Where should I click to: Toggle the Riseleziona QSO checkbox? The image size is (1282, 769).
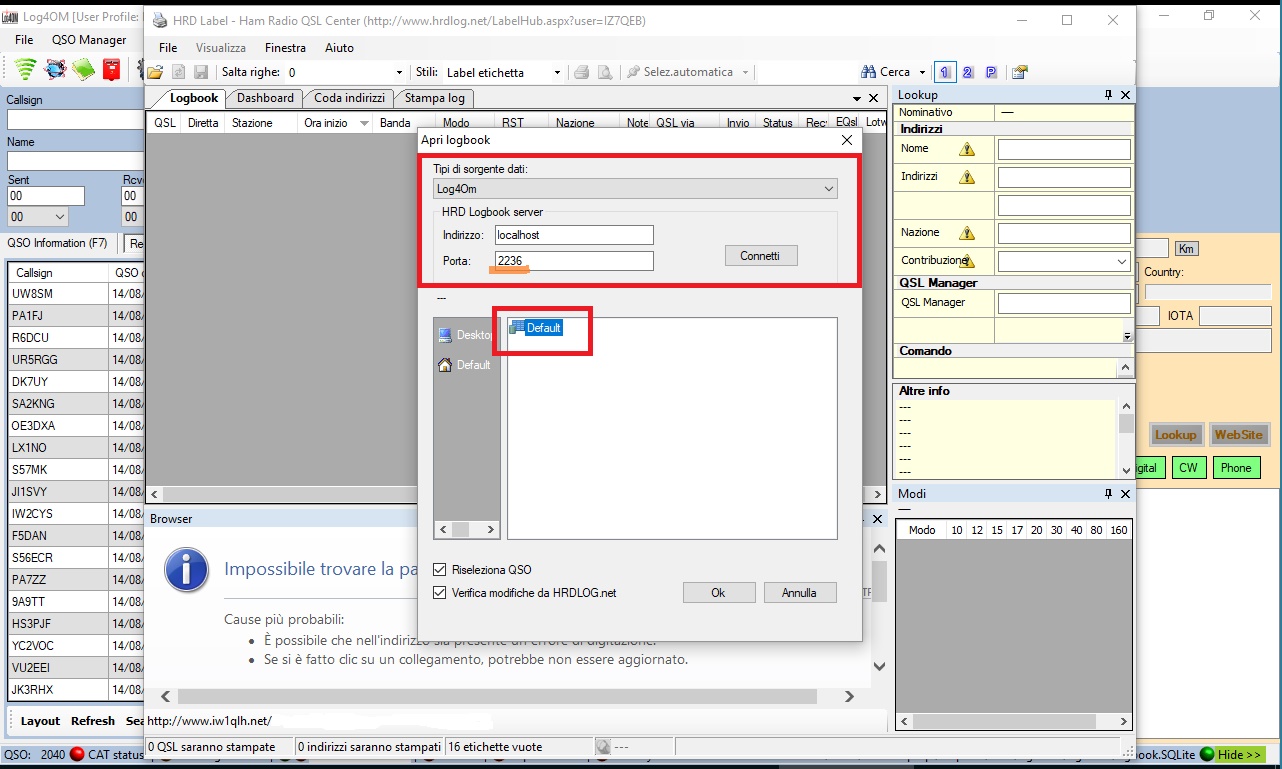(x=440, y=570)
